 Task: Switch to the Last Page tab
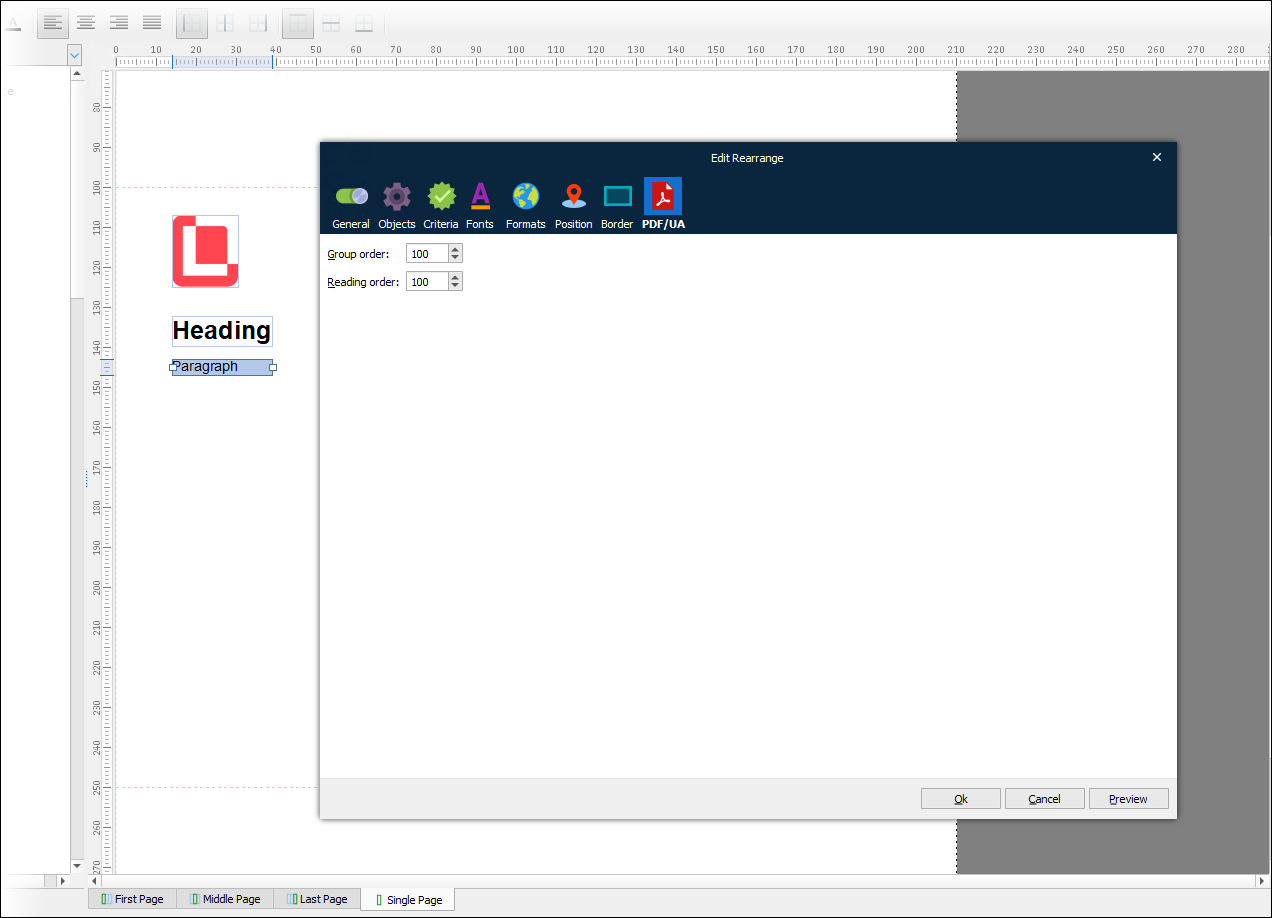[x=317, y=899]
